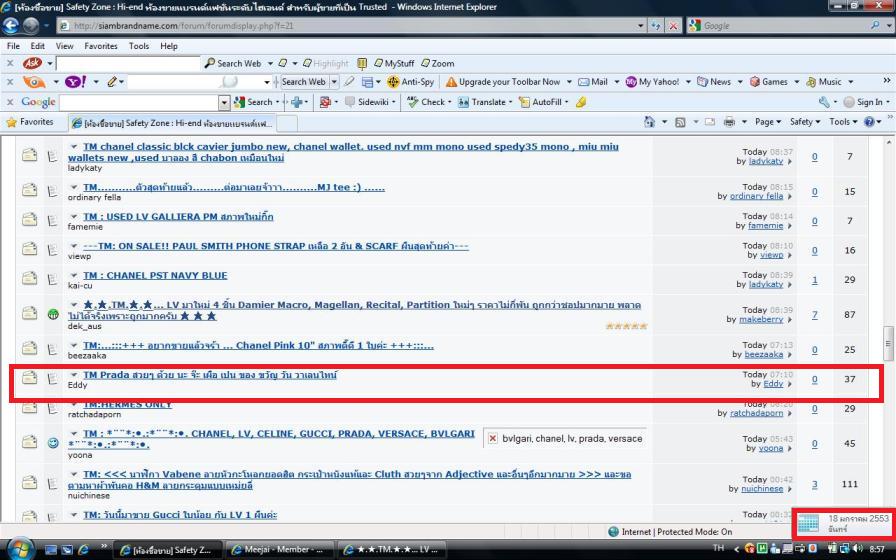Open Google toolbar wrench settings
This screenshot has width=896, height=560.
(x=823, y=102)
